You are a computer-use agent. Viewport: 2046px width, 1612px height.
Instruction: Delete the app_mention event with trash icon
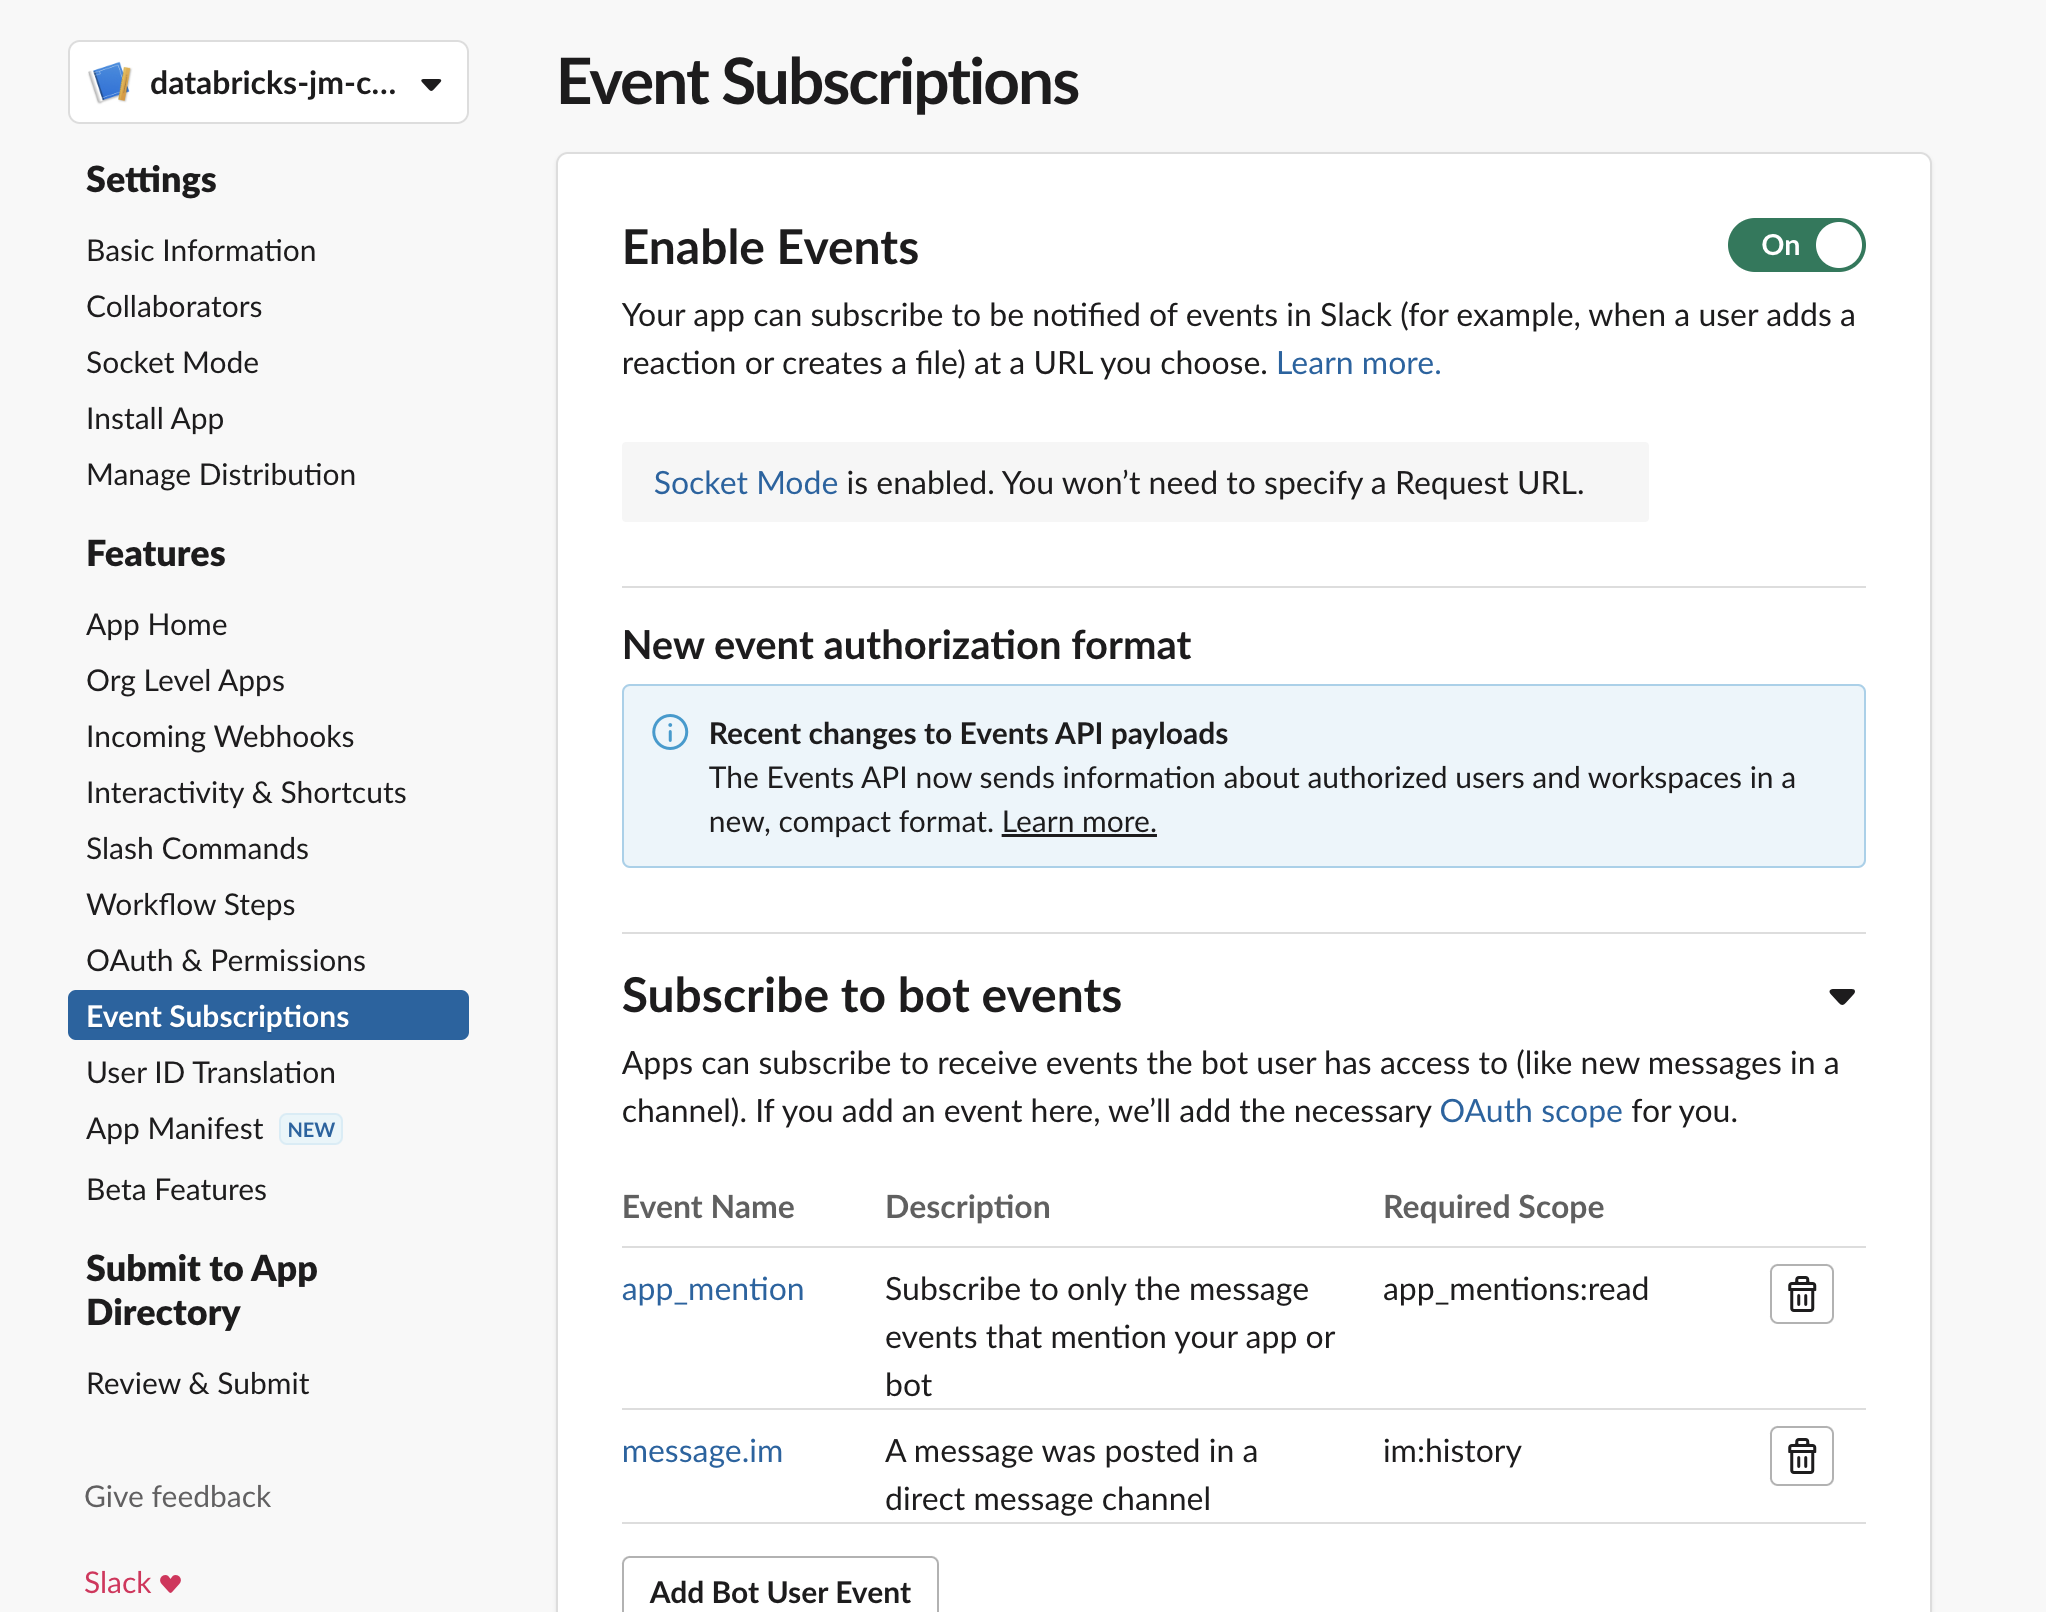coord(1801,1294)
